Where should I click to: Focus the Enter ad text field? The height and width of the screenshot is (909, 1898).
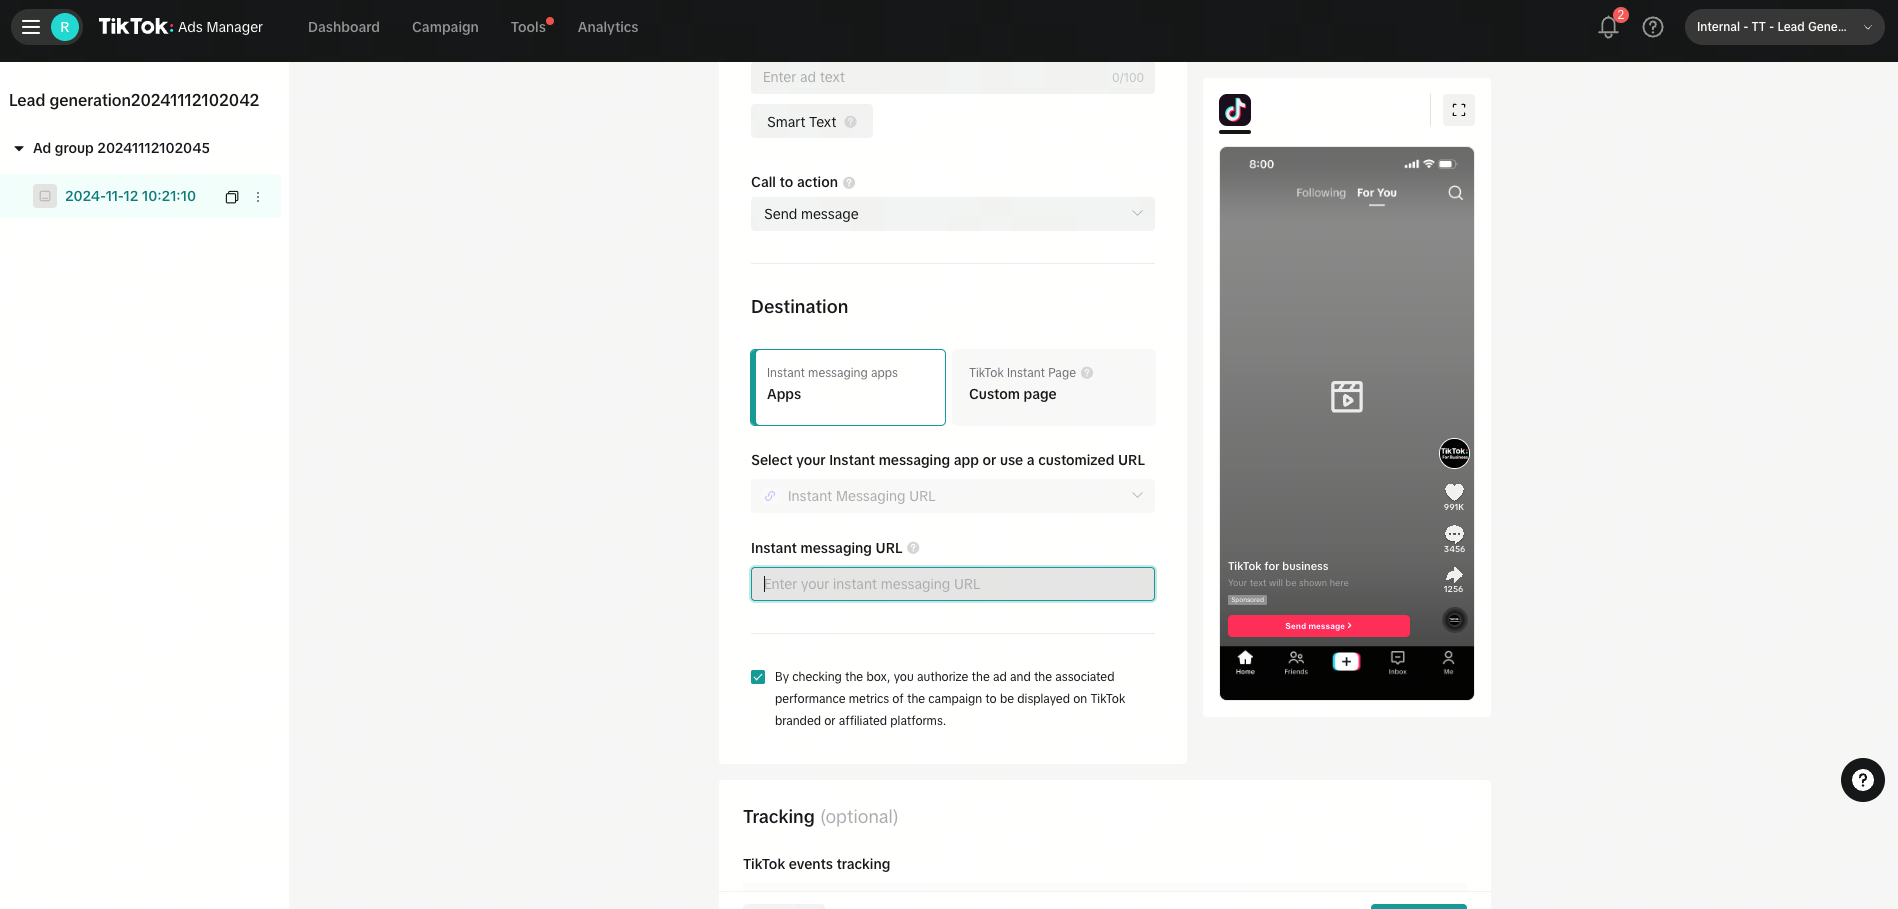(x=953, y=78)
